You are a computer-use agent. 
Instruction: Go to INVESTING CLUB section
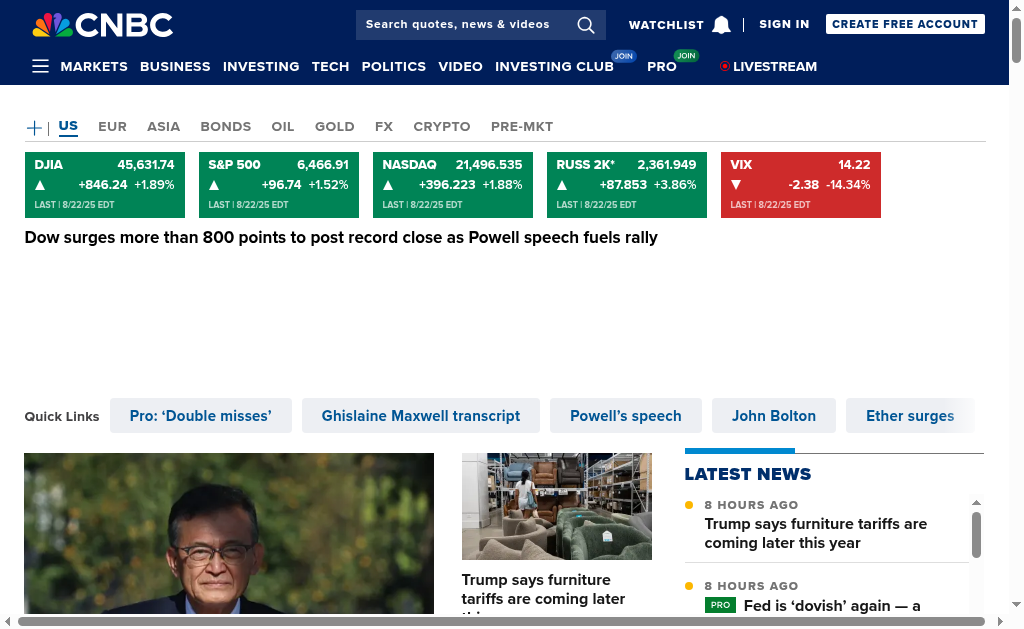[x=554, y=67]
